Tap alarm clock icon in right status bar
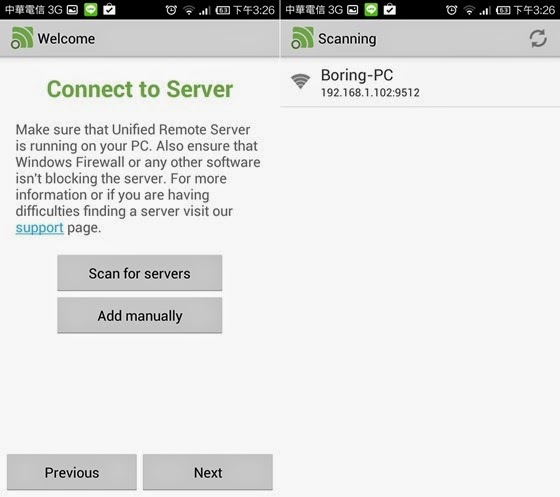560x497 pixels. 452,10
